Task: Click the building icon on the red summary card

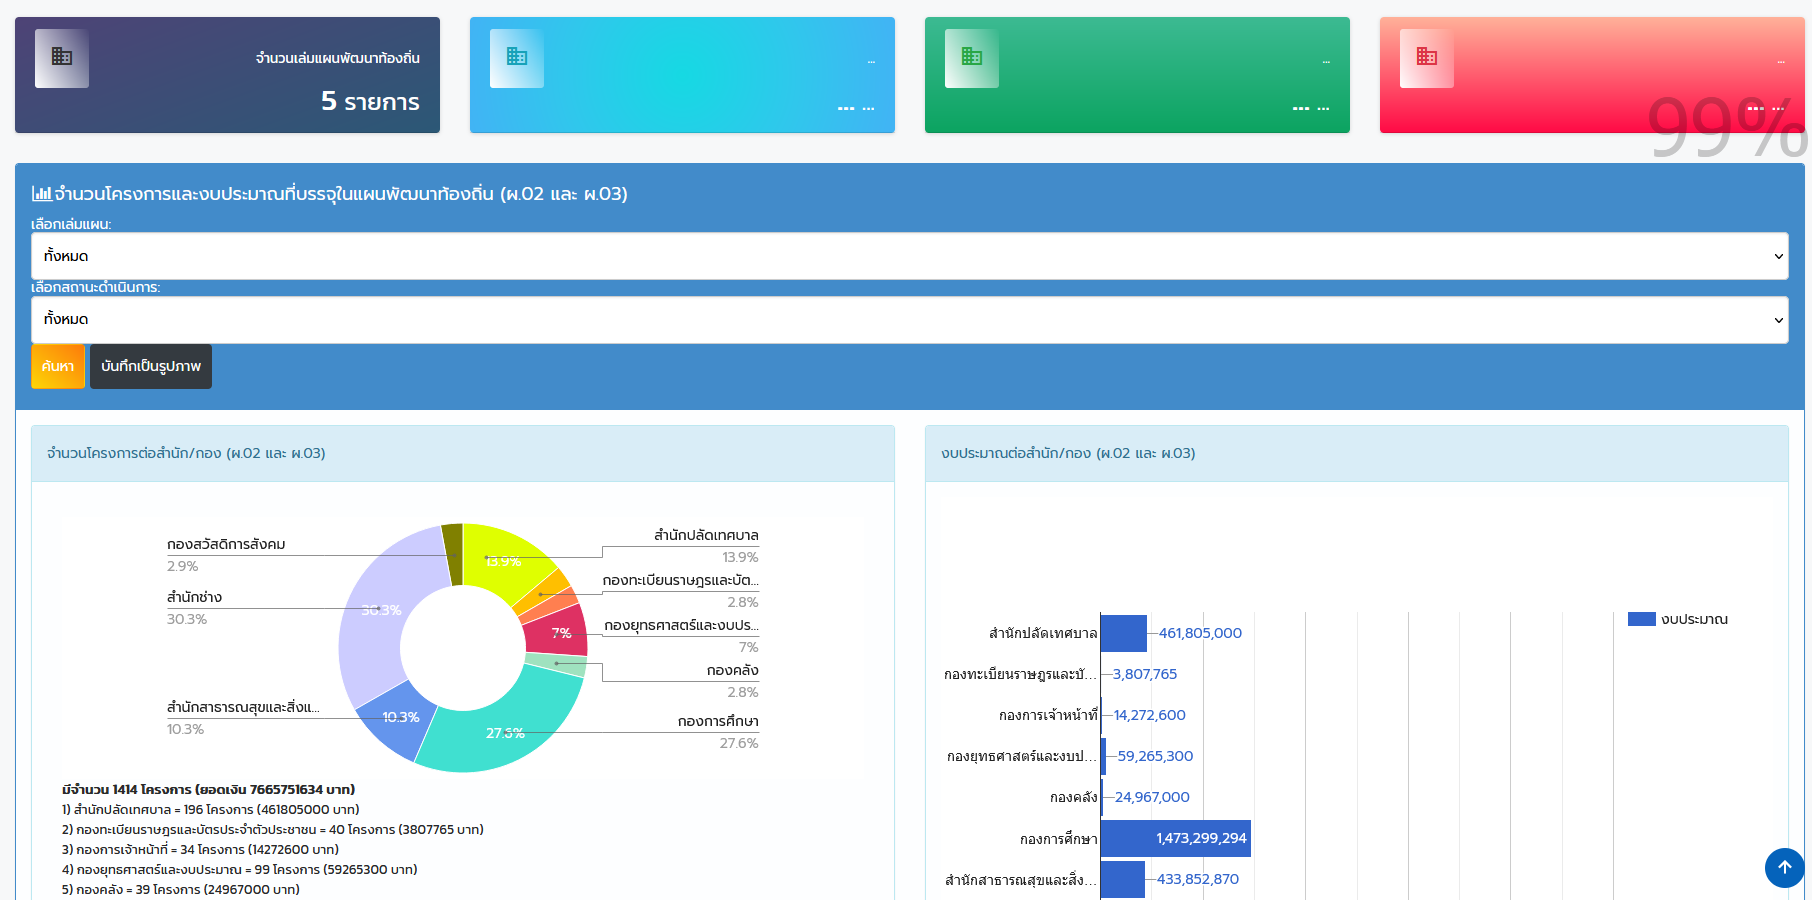Action: pyautogui.click(x=1425, y=58)
